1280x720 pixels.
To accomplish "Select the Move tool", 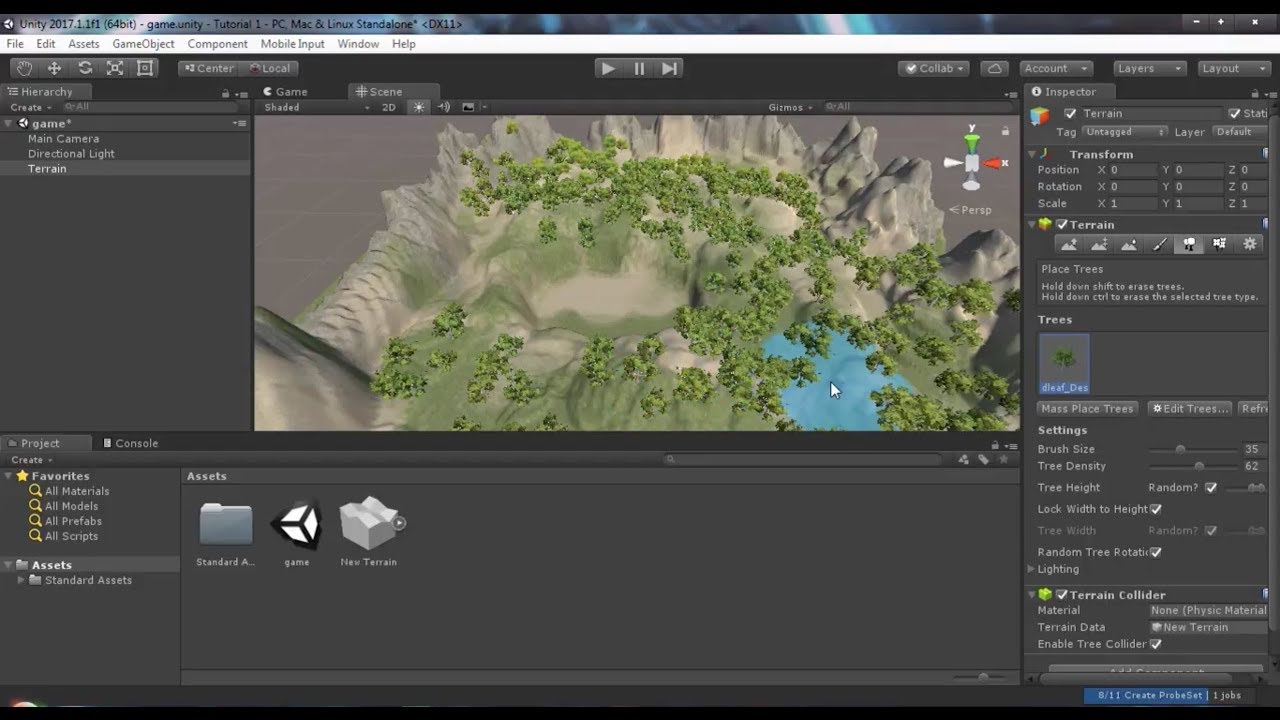I will point(54,68).
